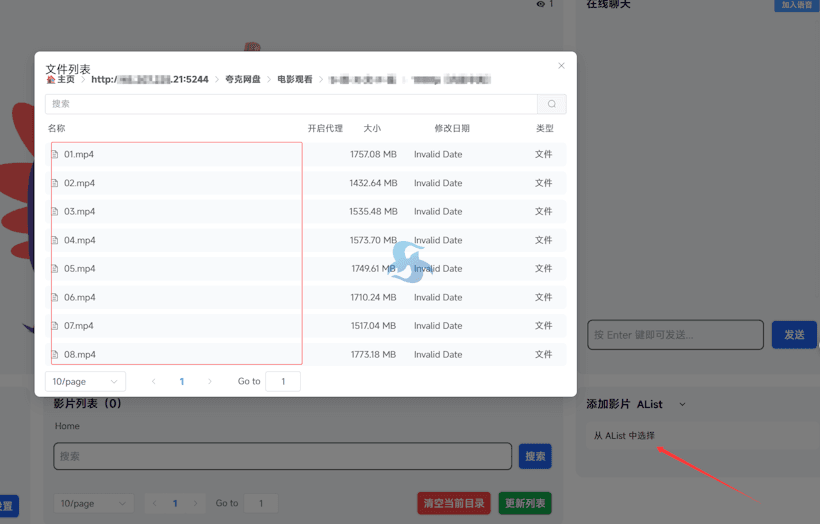This screenshot has height=524, width=820.
Task: Click the 开启代理 column header
Action: [325, 128]
